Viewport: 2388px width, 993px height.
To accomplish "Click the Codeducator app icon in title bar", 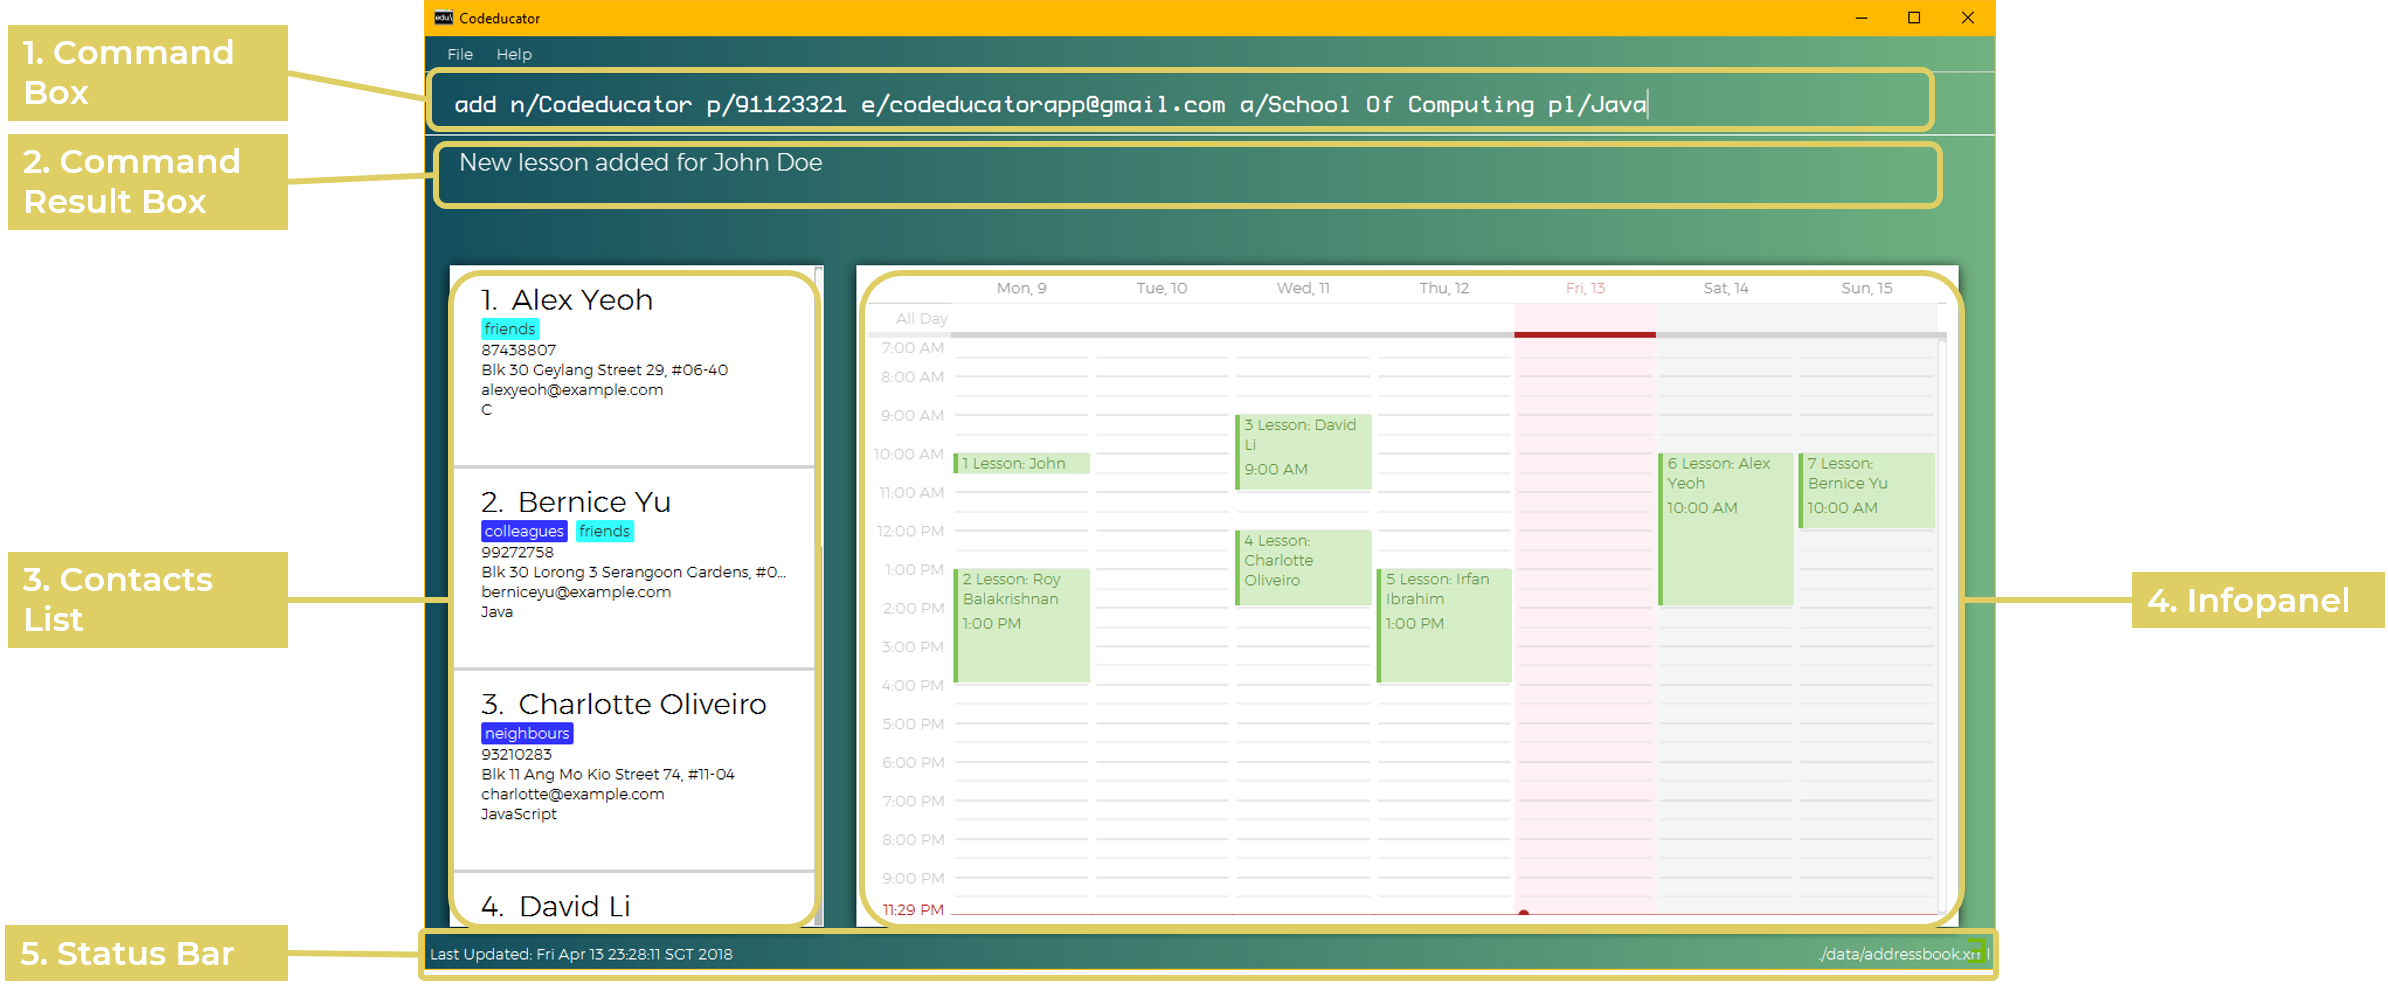I will (443, 18).
